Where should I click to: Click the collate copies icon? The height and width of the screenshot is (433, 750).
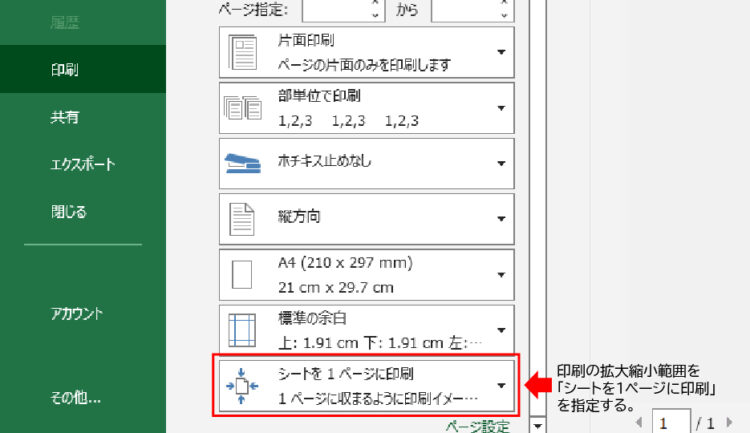(x=243, y=108)
